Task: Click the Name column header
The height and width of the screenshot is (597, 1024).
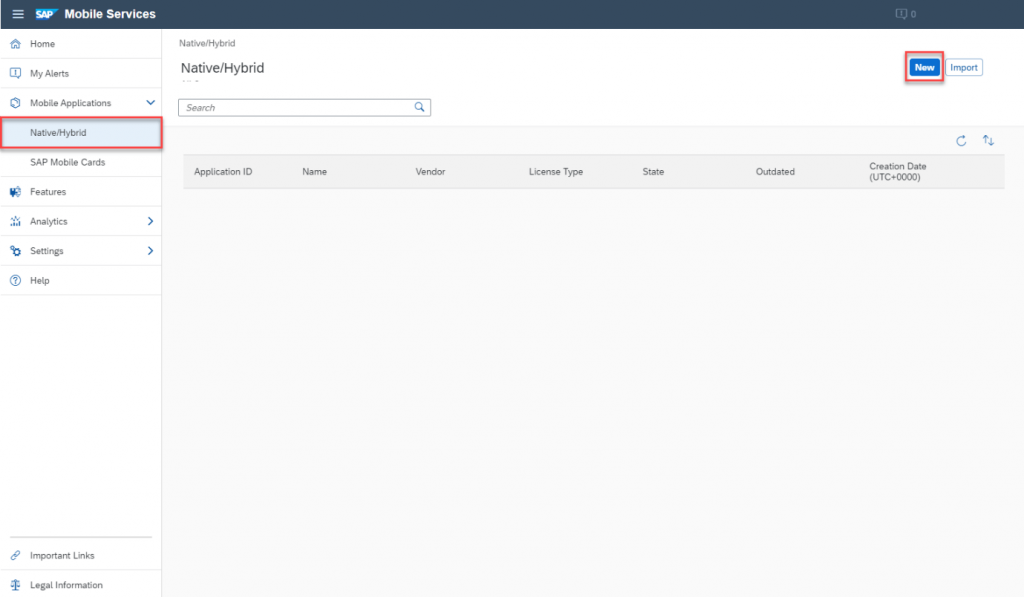Action: [314, 172]
